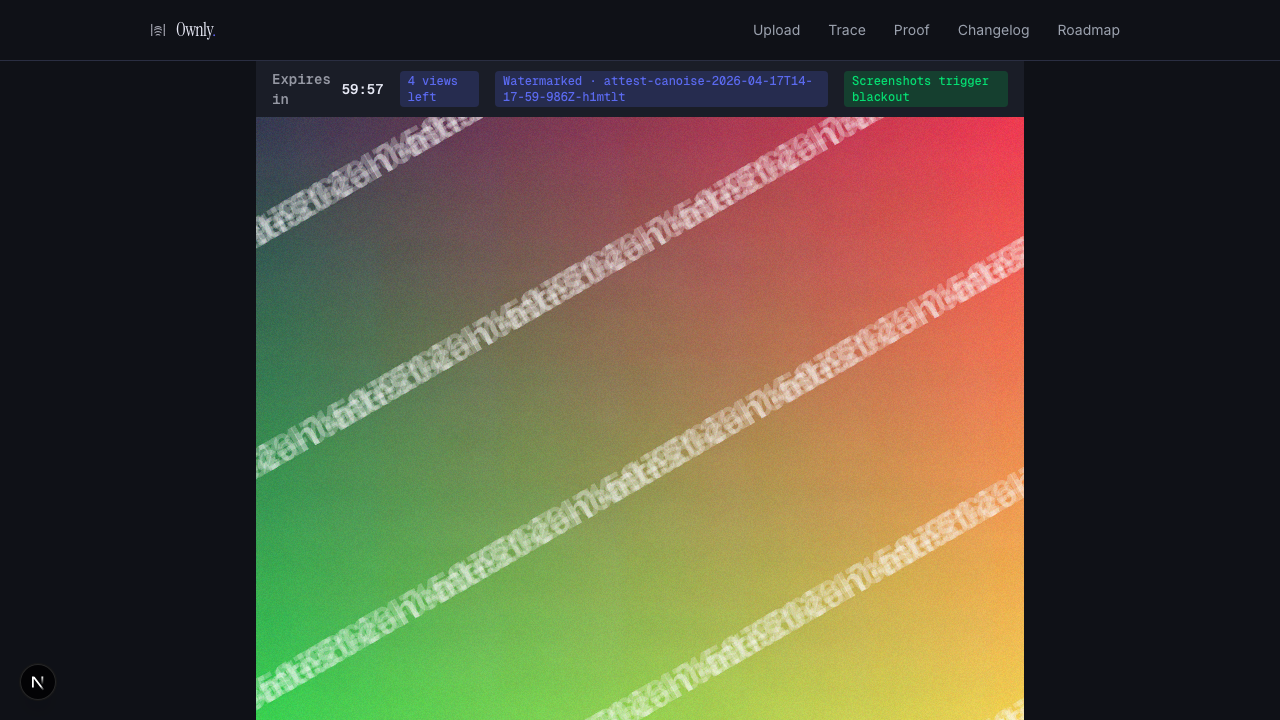Go to the Trace page
The image size is (1280, 720).
click(846, 30)
